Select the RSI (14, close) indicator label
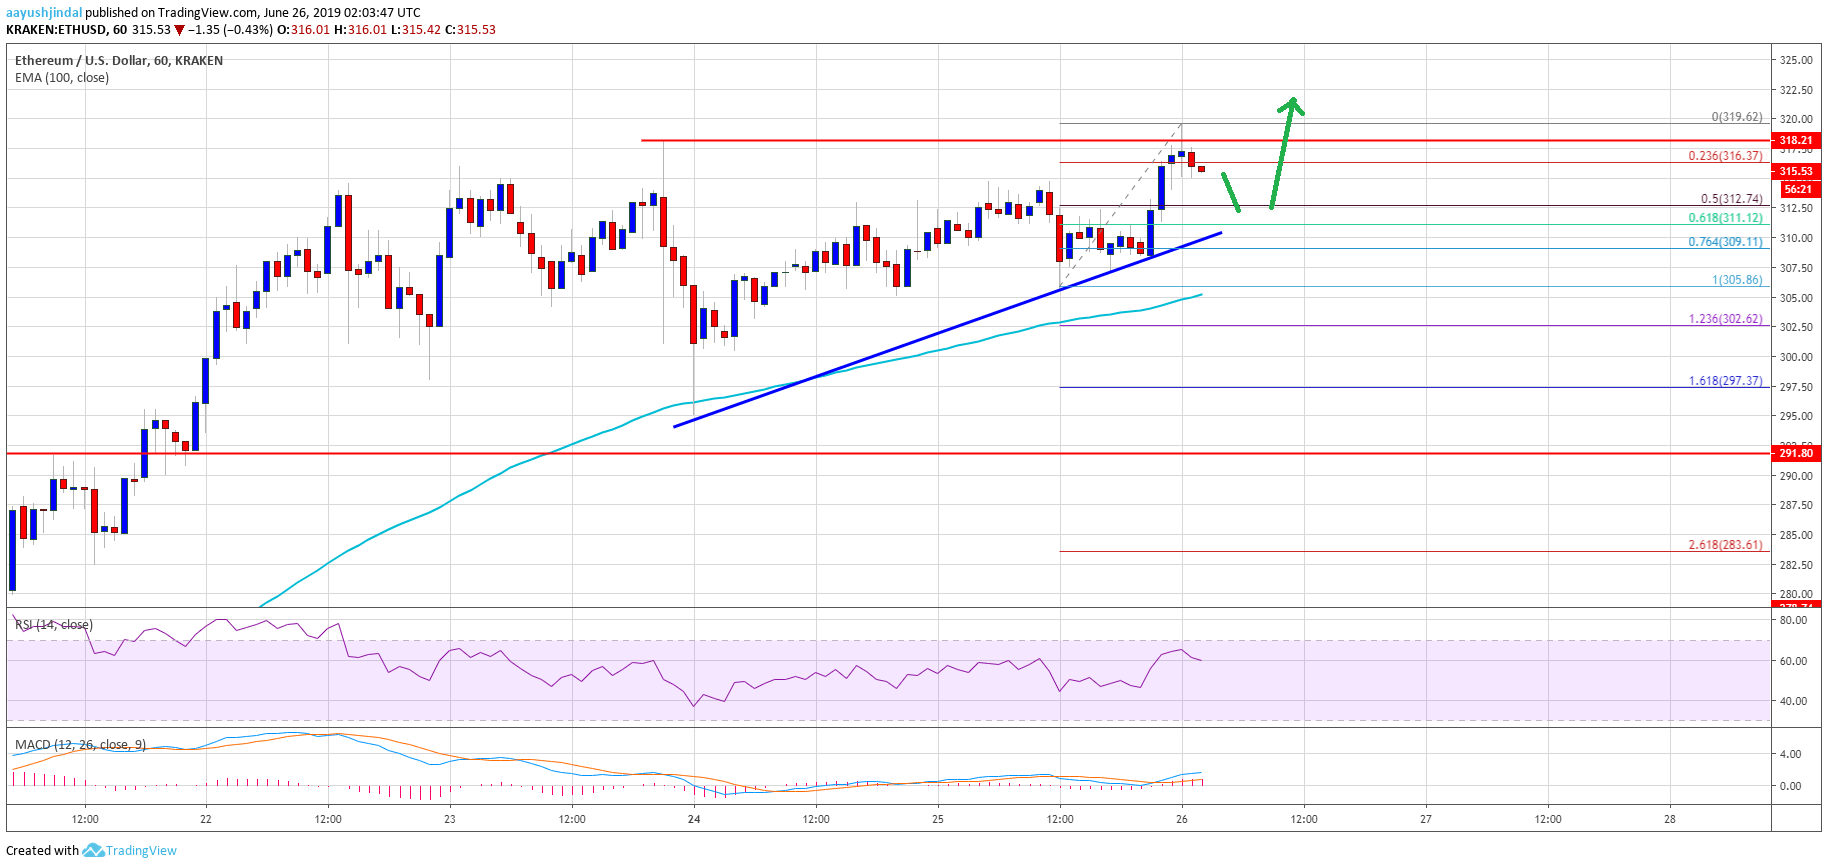 point(54,625)
